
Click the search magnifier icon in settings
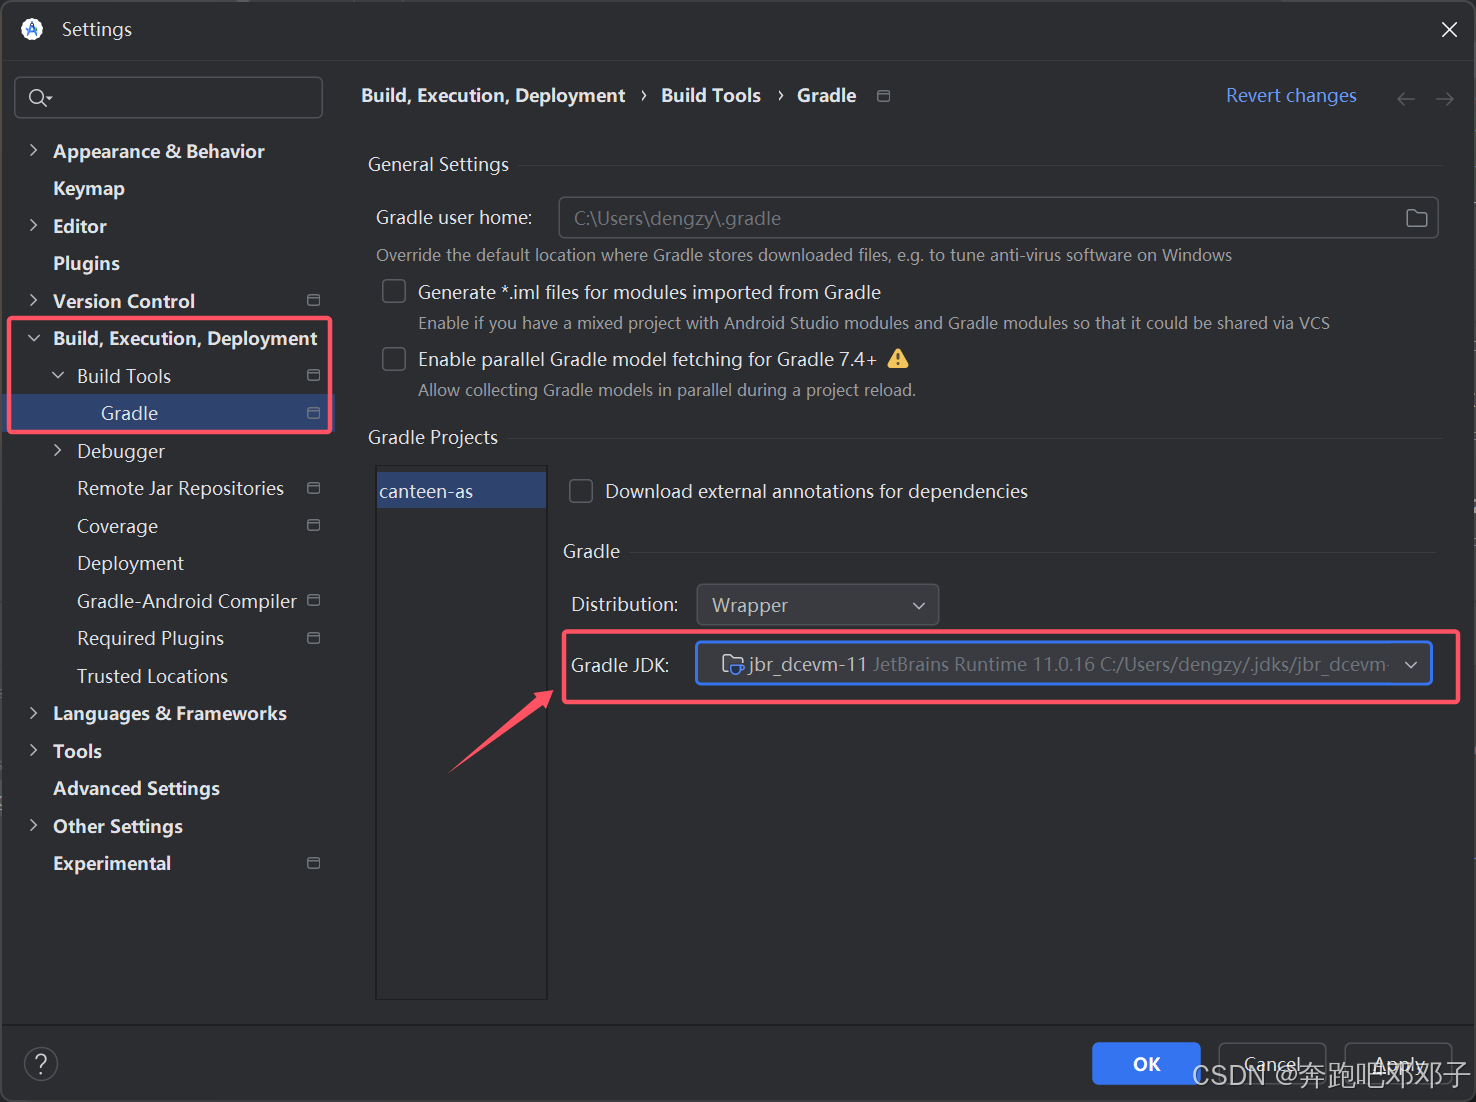click(x=39, y=98)
